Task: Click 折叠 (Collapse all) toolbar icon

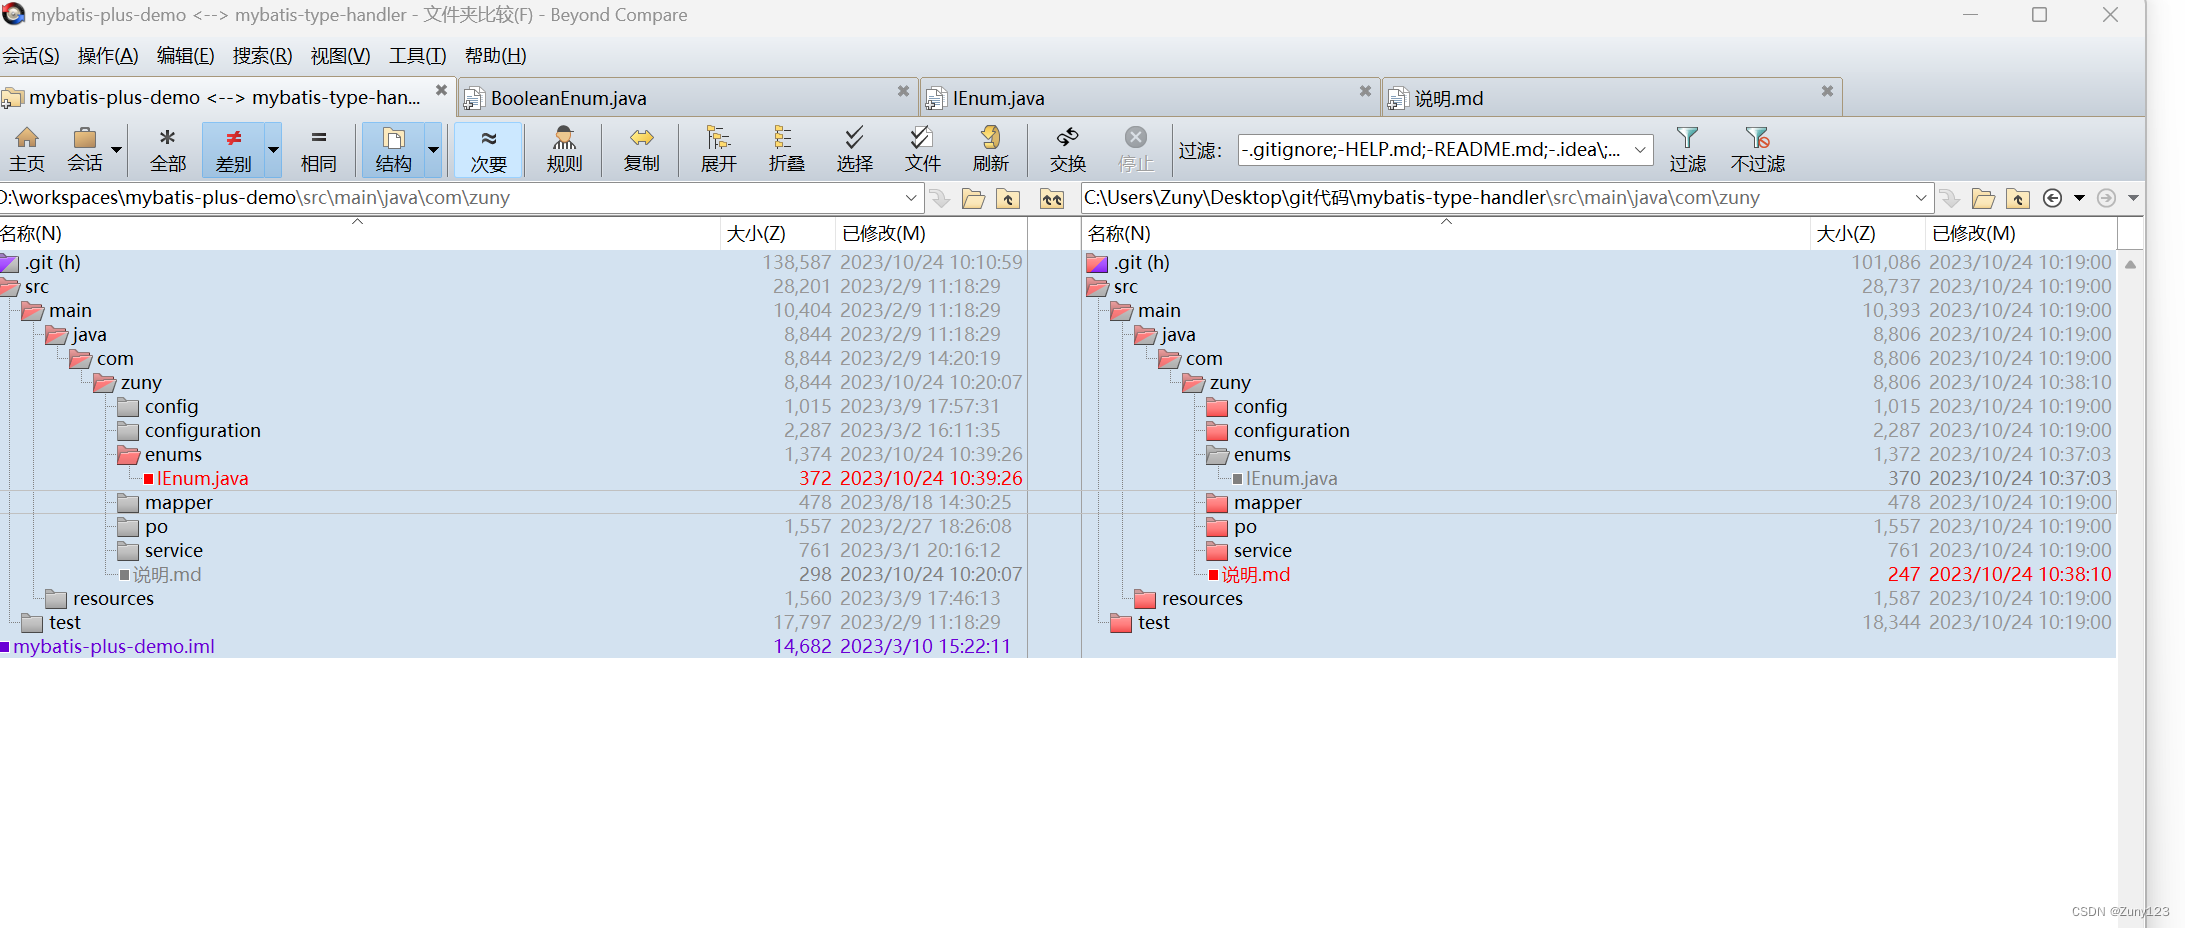Action: pyautogui.click(x=786, y=150)
